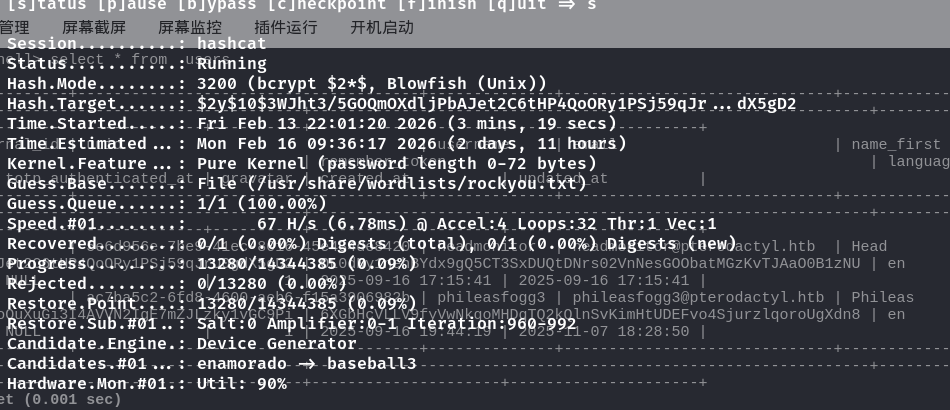
Task: Click the Restore.Sub.#01 Salt:0 Iteration line
Action: pyautogui.click(x=391, y=324)
